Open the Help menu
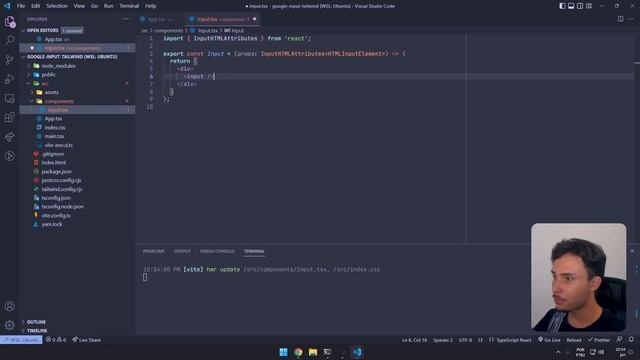The width and height of the screenshot is (640, 360). click(x=151, y=6)
